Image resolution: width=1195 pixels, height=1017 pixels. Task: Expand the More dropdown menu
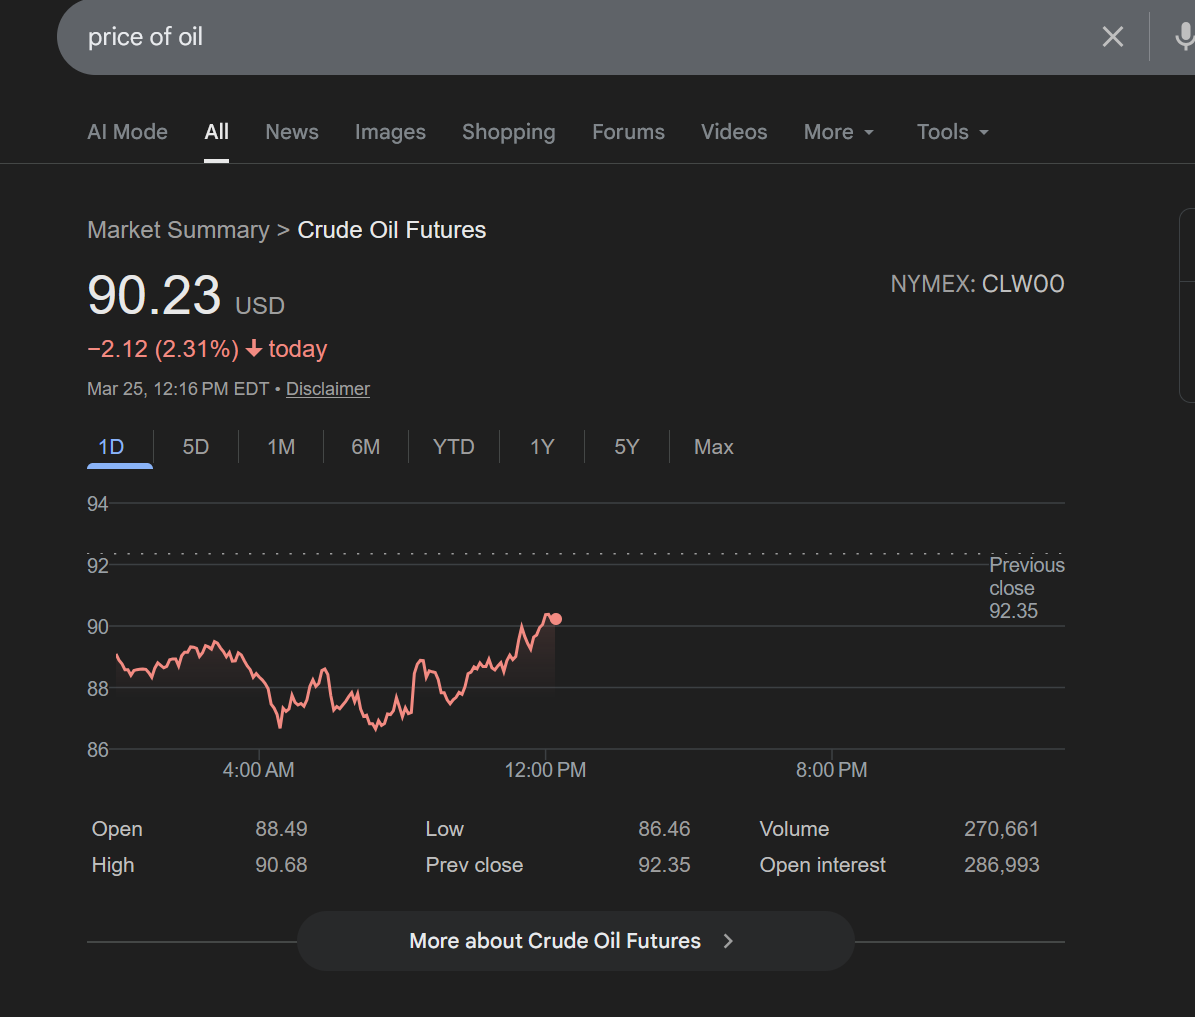click(838, 132)
